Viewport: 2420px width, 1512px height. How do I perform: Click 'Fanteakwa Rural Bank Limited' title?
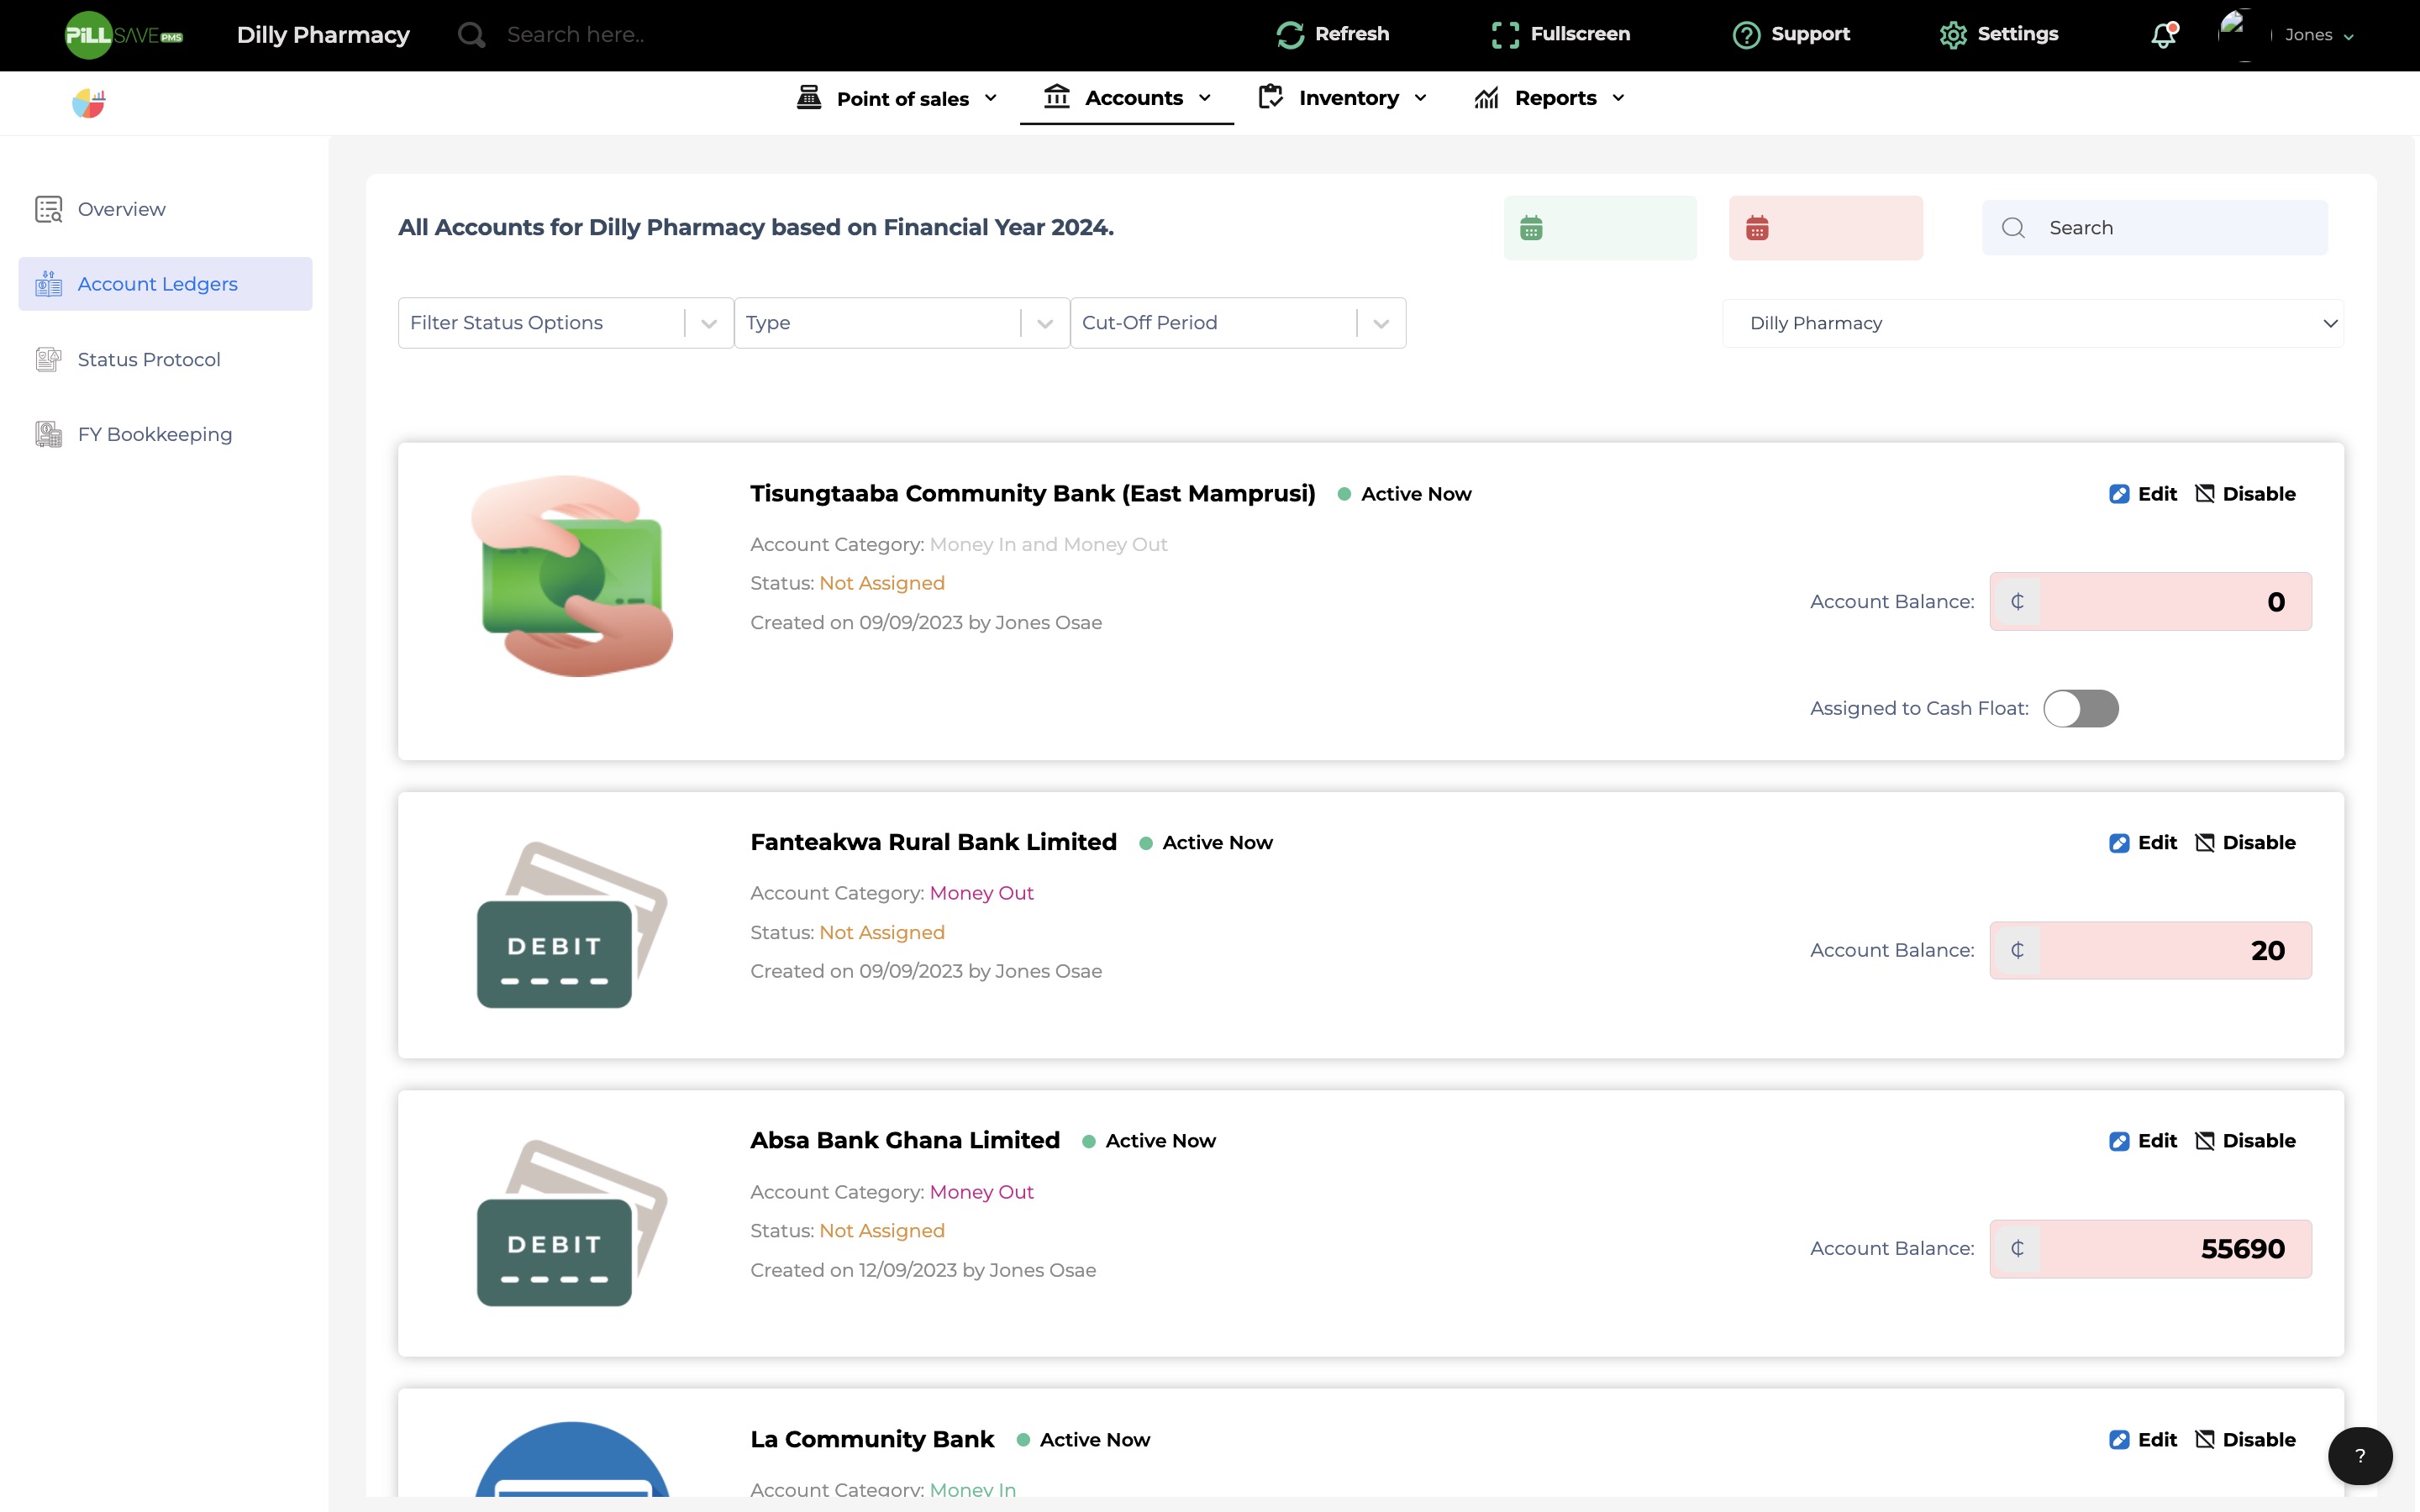click(x=933, y=843)
